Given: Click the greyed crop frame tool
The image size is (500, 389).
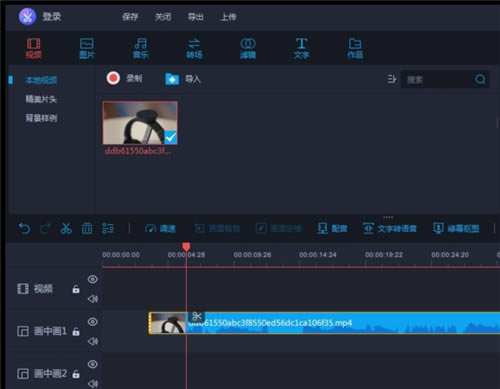Looking at the screenshot, I should [x=217, y=229].
